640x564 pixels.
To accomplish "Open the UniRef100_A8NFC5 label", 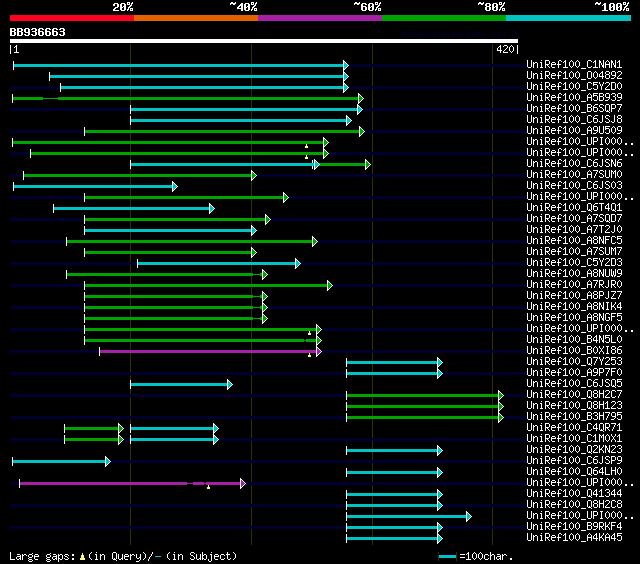I will point(574,241).
